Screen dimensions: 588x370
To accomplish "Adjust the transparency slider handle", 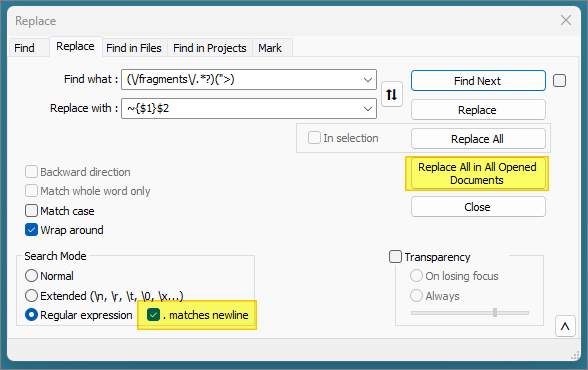I will [495, 313].
